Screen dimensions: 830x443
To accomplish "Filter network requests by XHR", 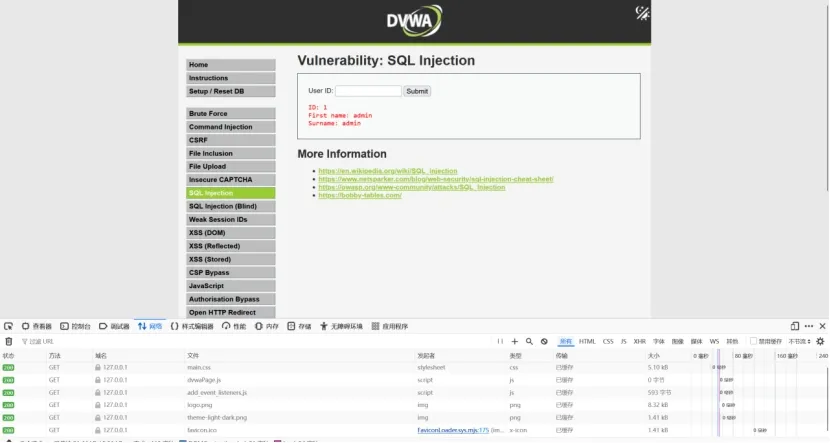I will [639, 341].
